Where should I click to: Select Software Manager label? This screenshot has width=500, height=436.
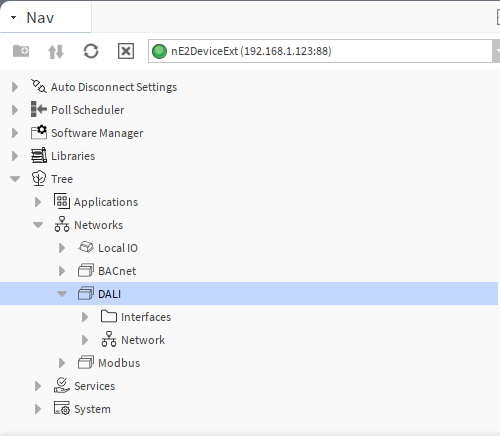tap(97, 133)
